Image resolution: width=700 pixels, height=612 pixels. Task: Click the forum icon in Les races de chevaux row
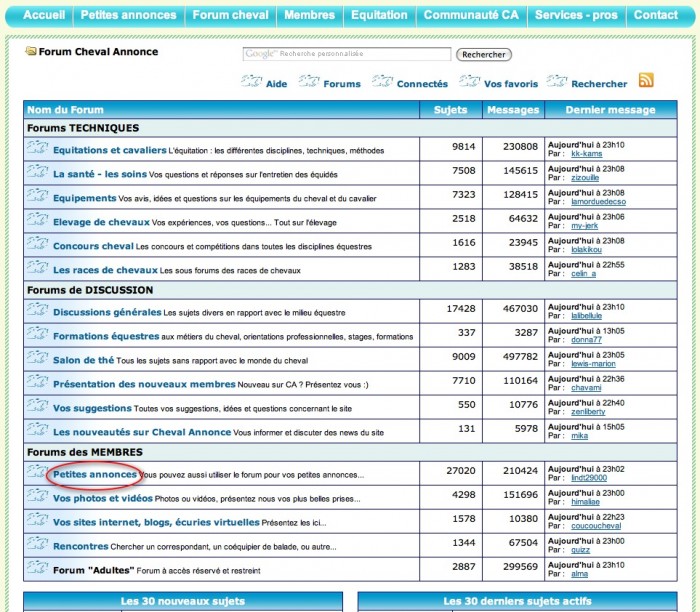[37, 267]
